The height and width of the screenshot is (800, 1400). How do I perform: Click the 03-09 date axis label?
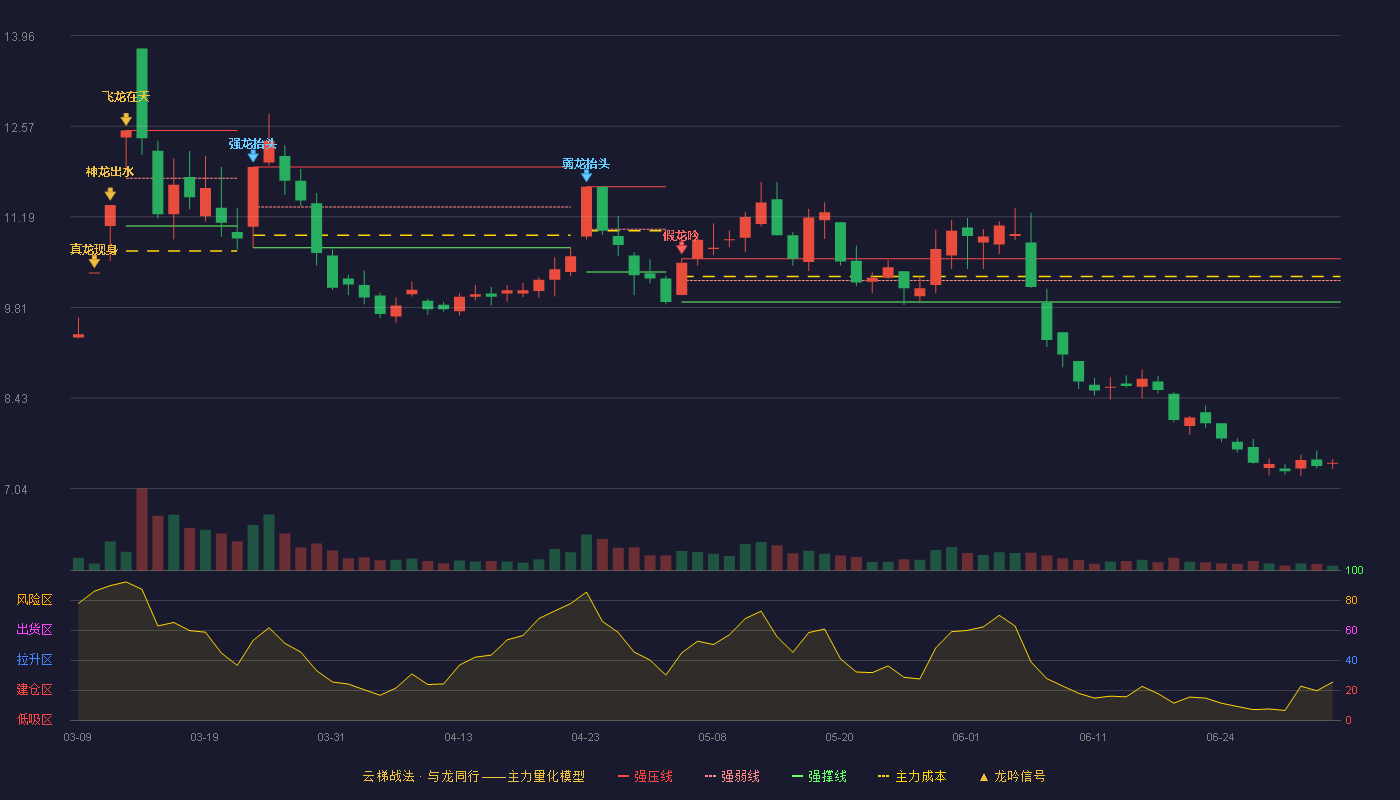(77, 737)
